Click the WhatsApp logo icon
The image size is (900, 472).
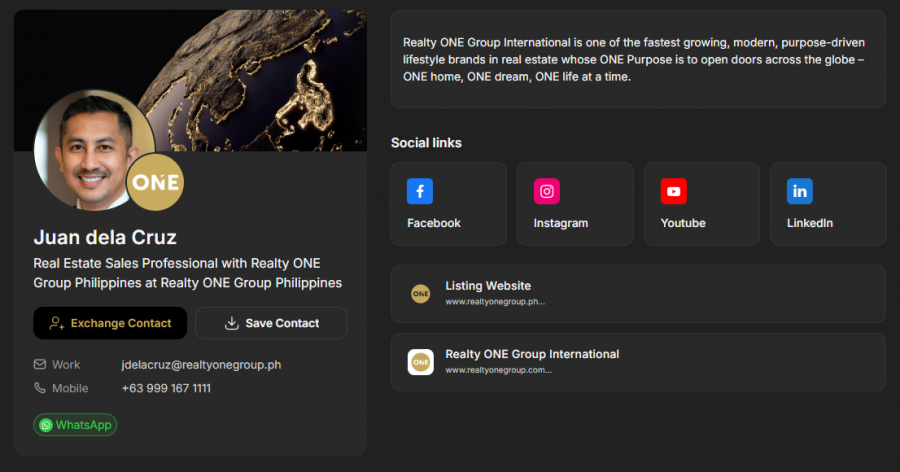46,425
